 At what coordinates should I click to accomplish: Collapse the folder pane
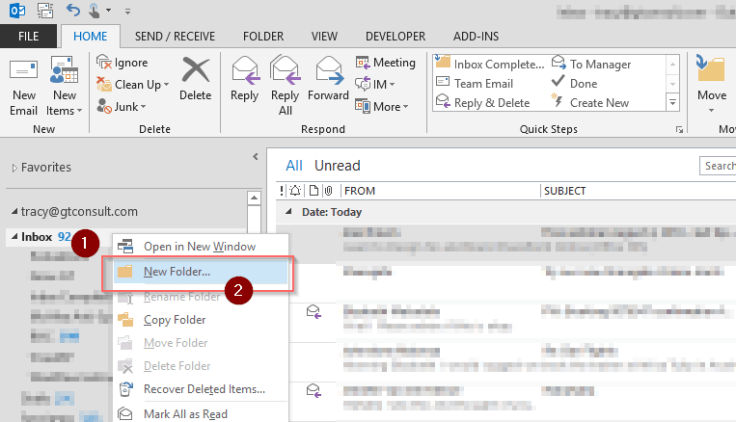(255, 157)
